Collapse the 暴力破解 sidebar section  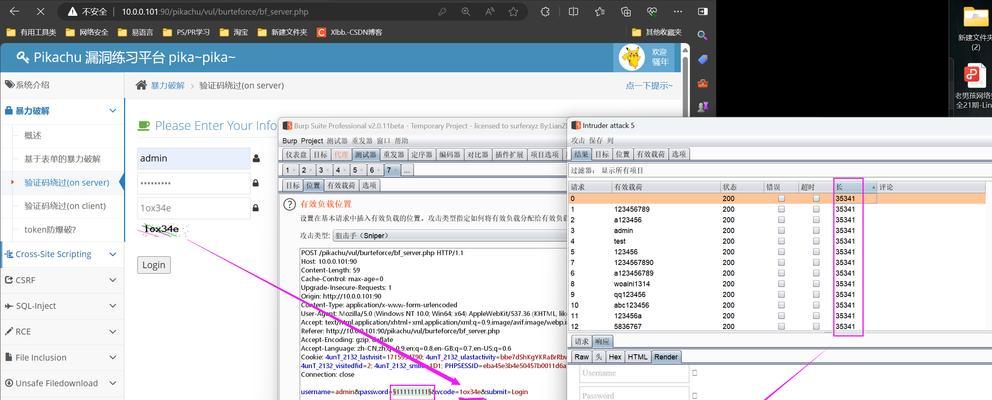(113, 111)
